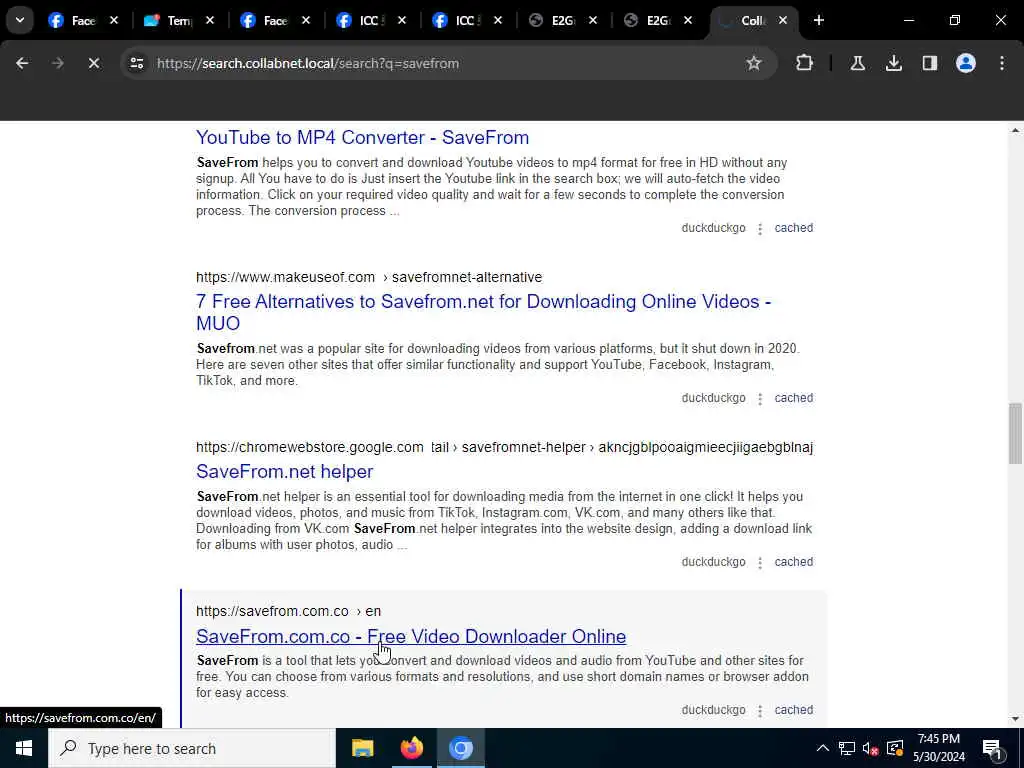Open the Chrome profile avatar
The image size is (1024, 768).
coord(966,63)
